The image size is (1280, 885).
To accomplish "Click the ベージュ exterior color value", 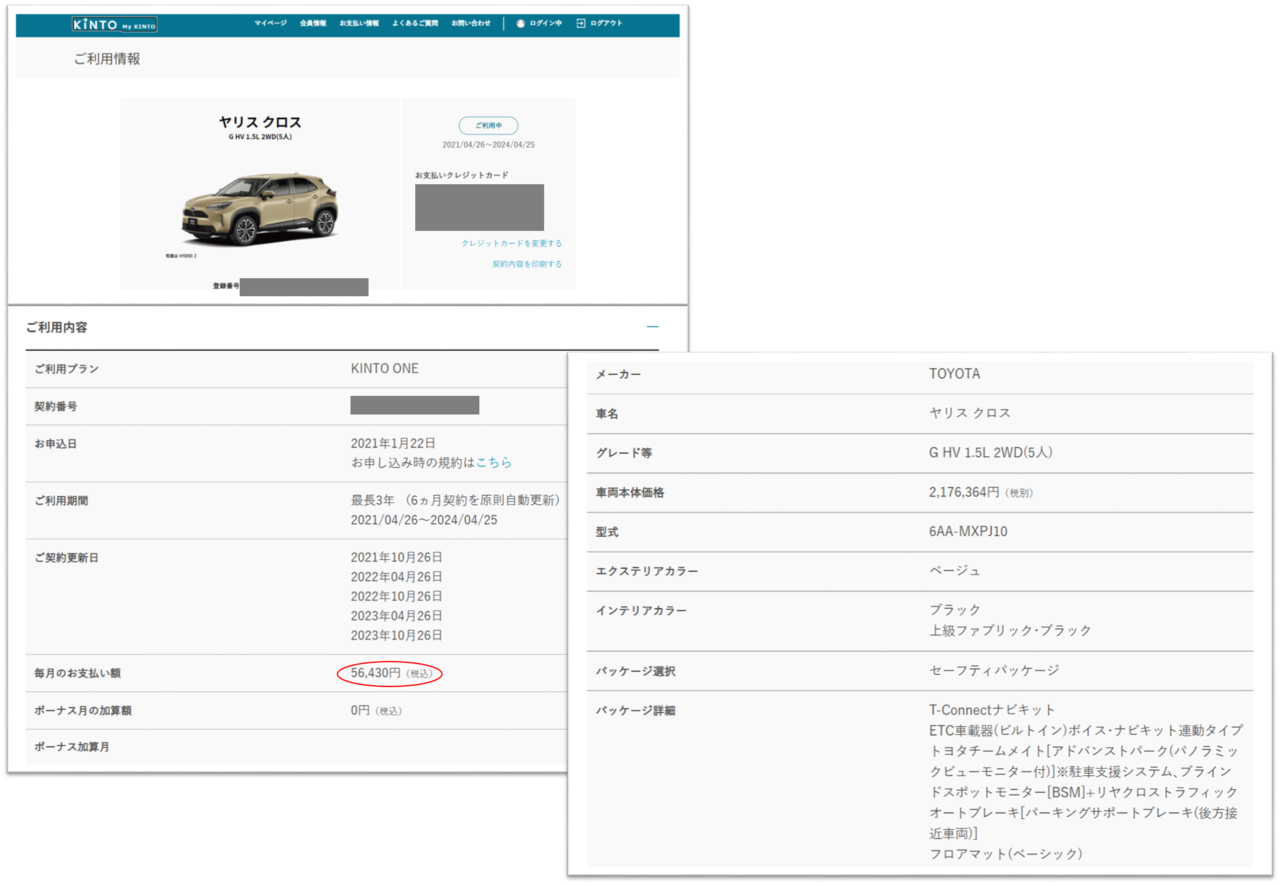I will pyautogui.click(x=955, y=570).
